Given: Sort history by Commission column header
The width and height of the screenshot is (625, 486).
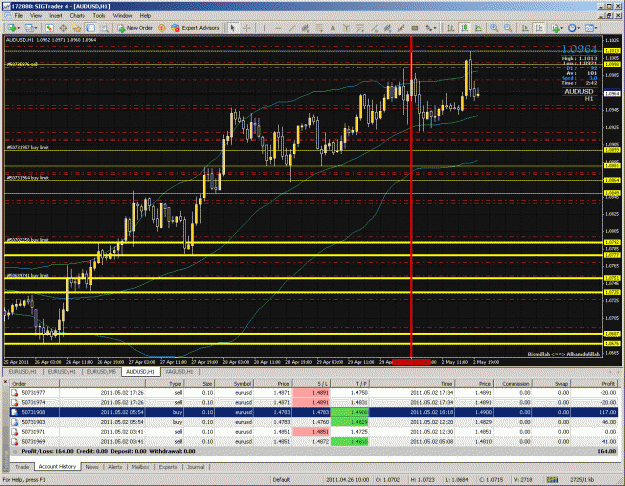Looking at the screenshot, I should pyautogui.click(x=515, y=384).
